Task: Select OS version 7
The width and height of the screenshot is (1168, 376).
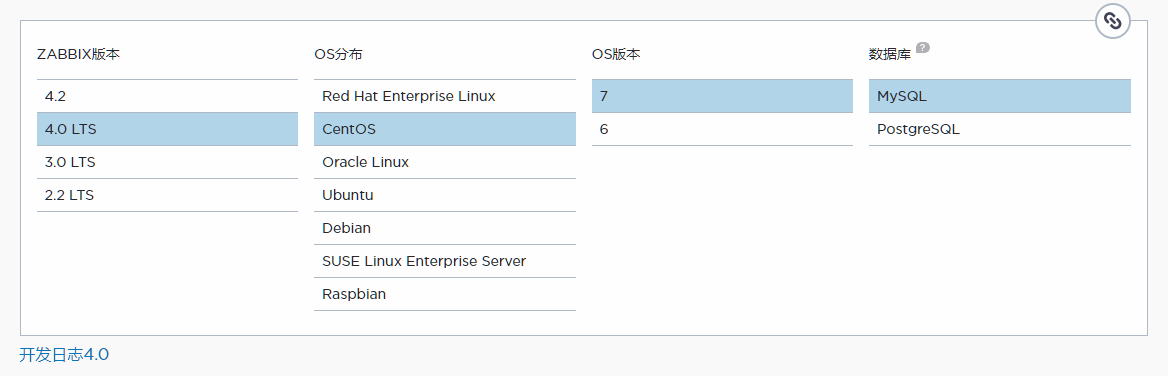Action: [723, 96]
